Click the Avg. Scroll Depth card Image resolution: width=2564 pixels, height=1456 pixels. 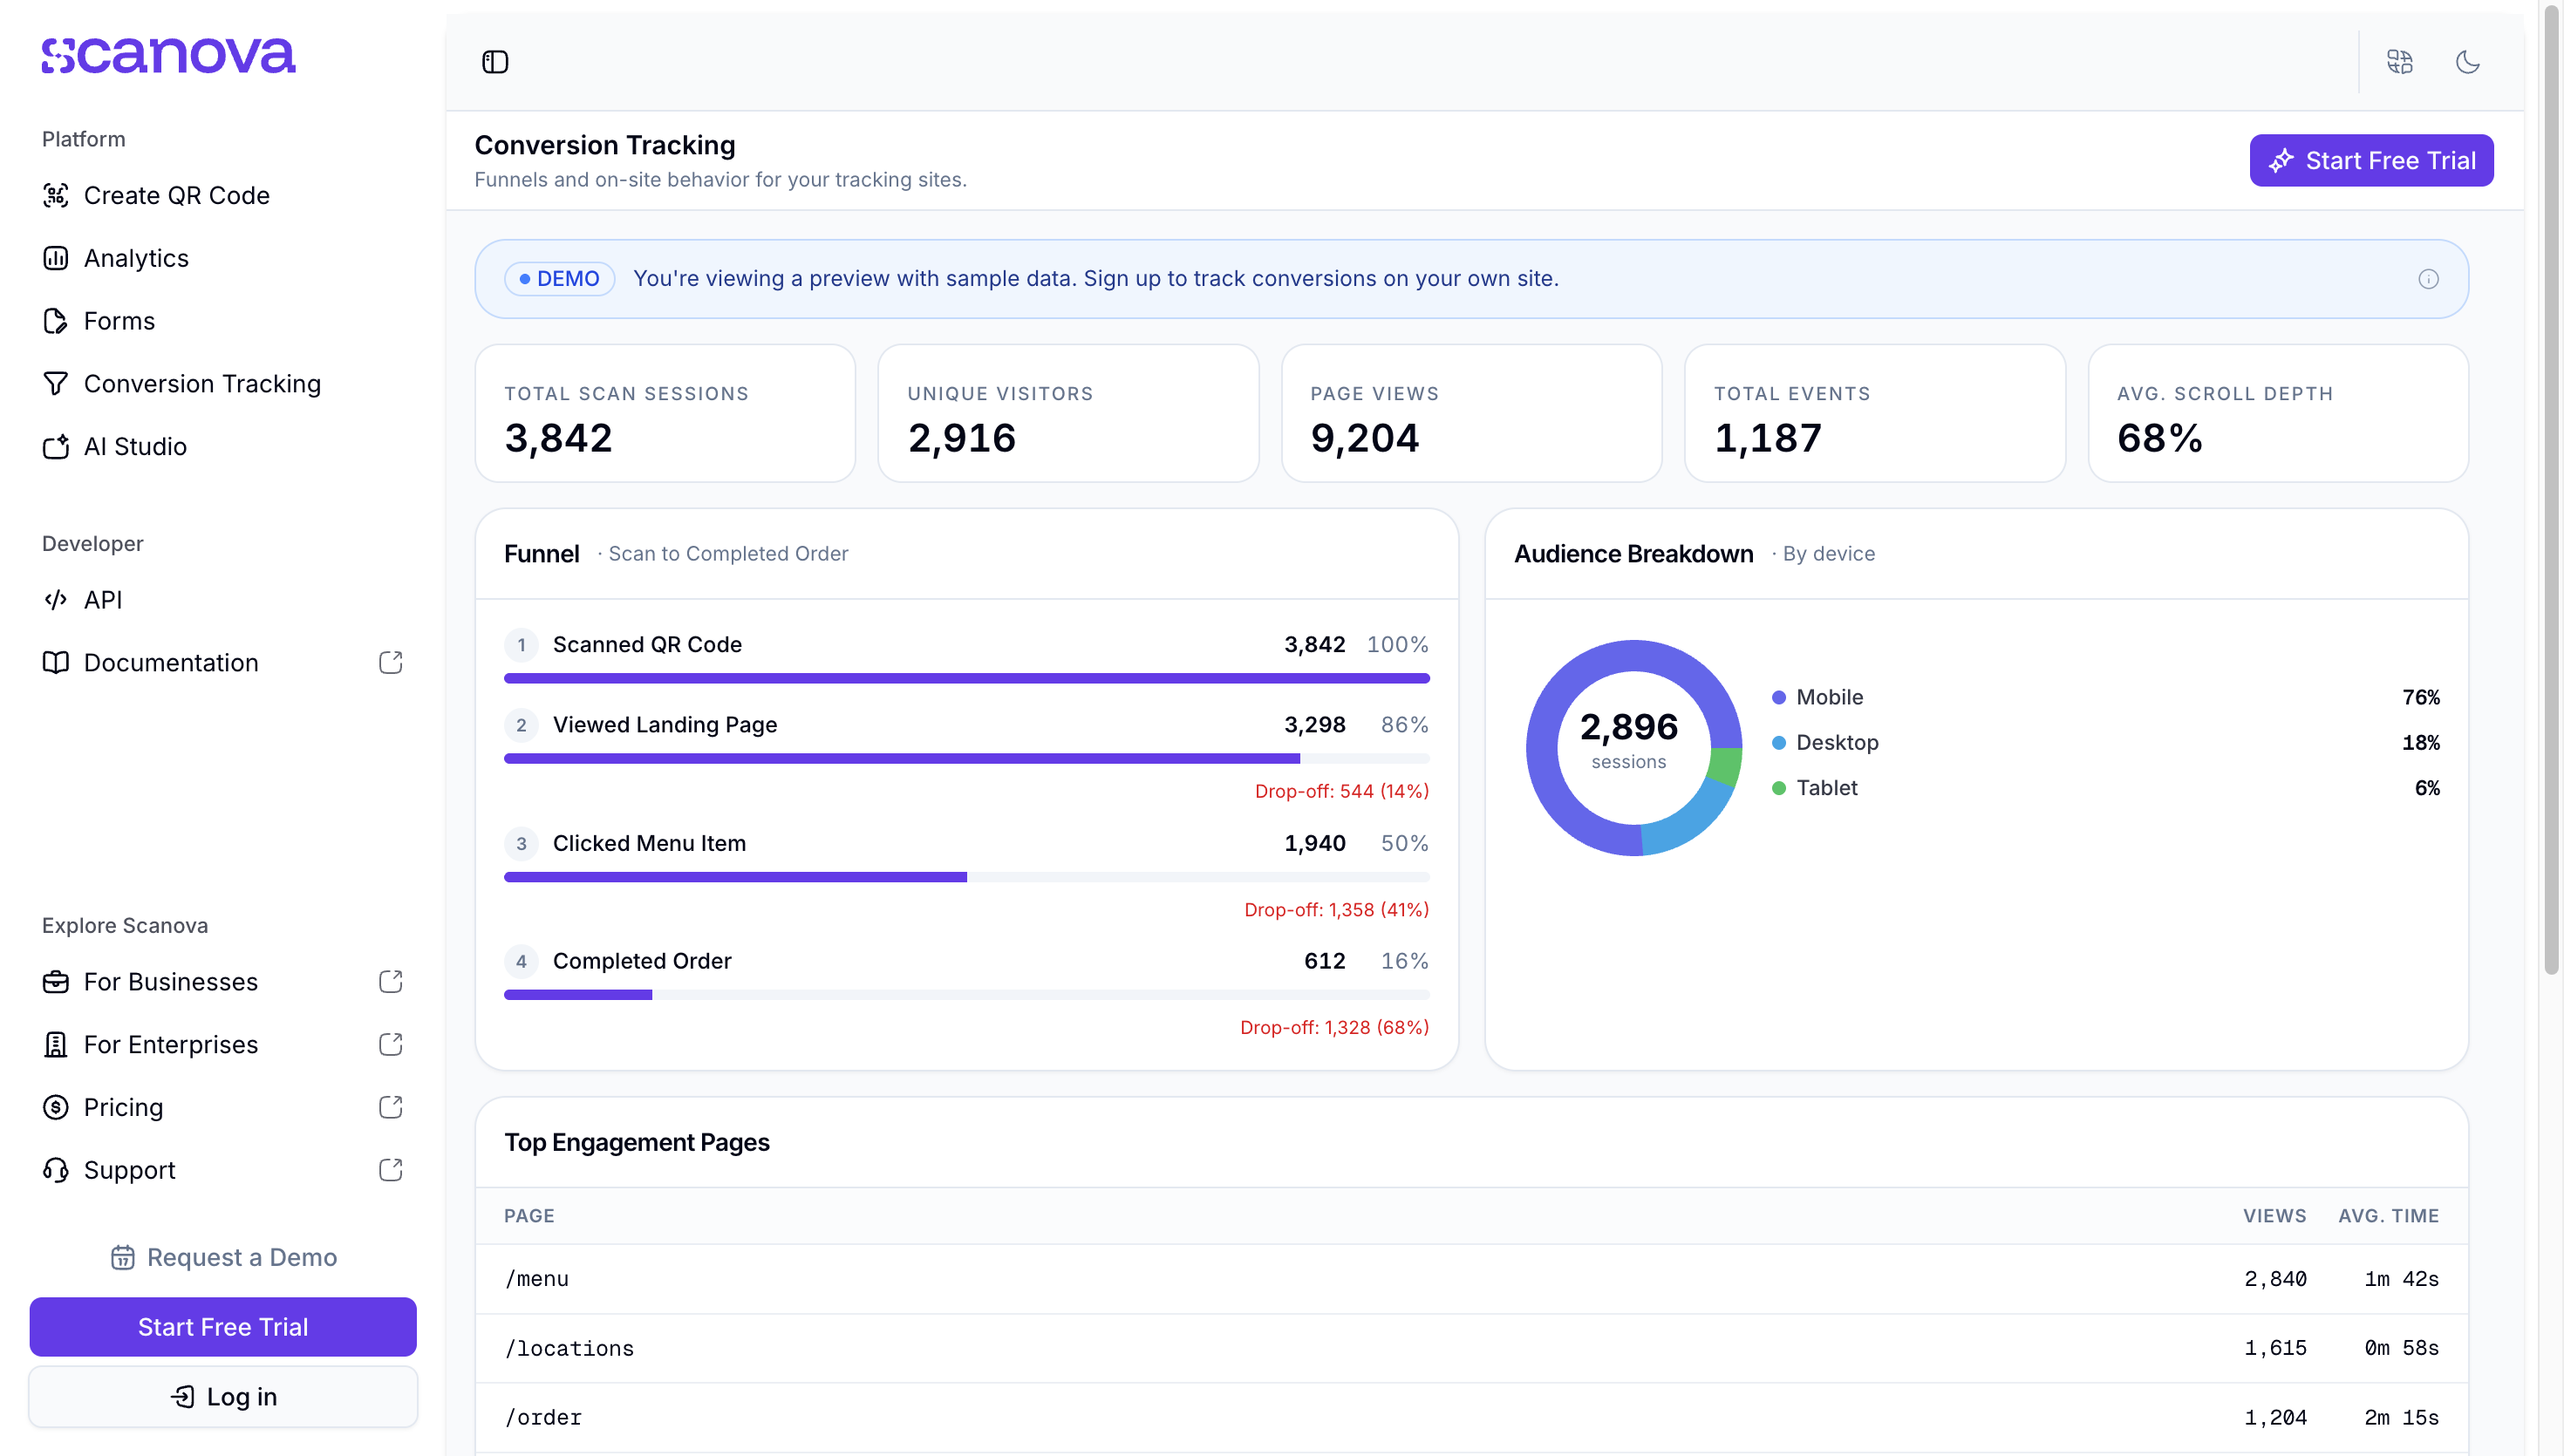2278,414
